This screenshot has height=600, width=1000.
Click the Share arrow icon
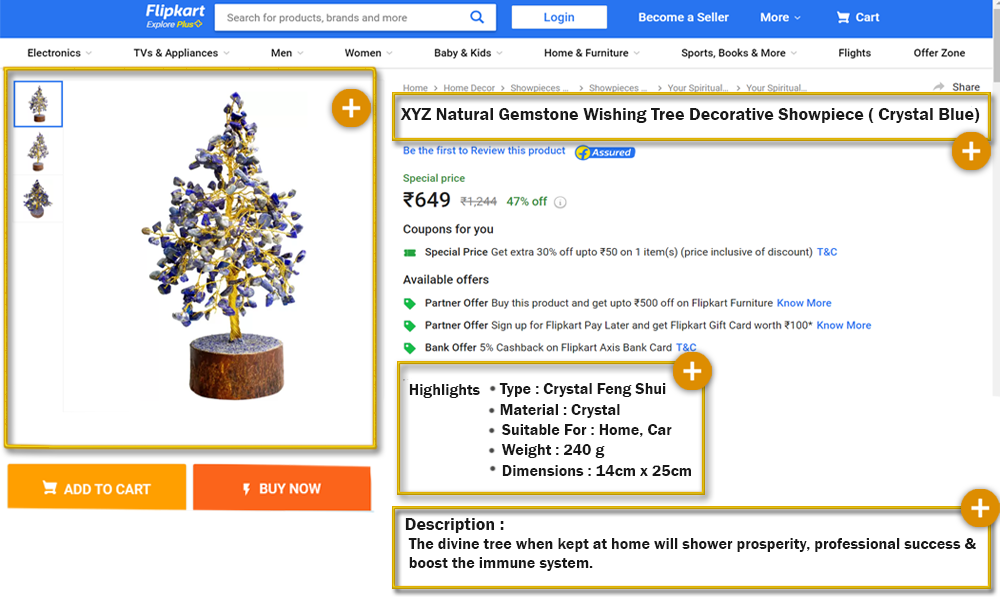[939, 87]
